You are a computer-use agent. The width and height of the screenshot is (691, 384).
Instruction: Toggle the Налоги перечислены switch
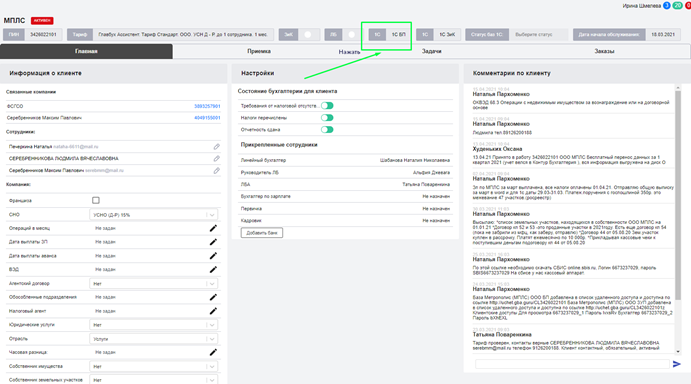[327, 118]
